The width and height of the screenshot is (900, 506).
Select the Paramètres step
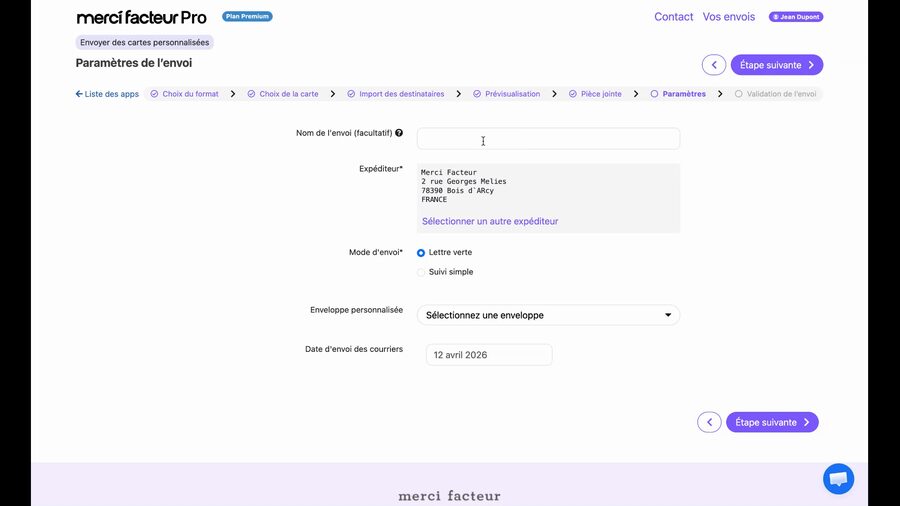coord(678,94)
